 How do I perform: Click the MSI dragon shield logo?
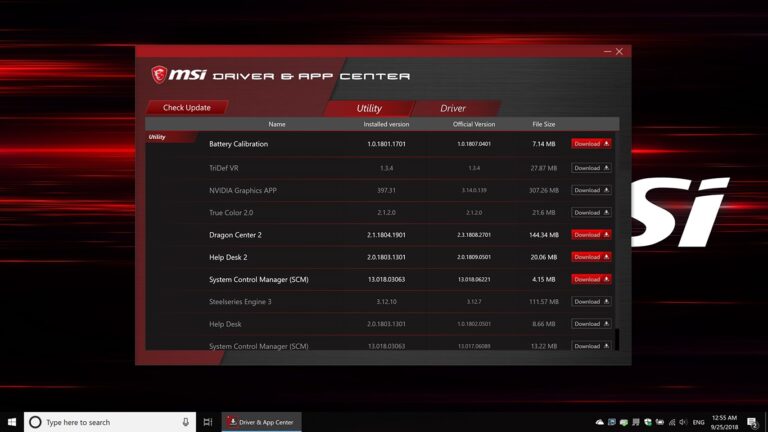tap(159, 75)
